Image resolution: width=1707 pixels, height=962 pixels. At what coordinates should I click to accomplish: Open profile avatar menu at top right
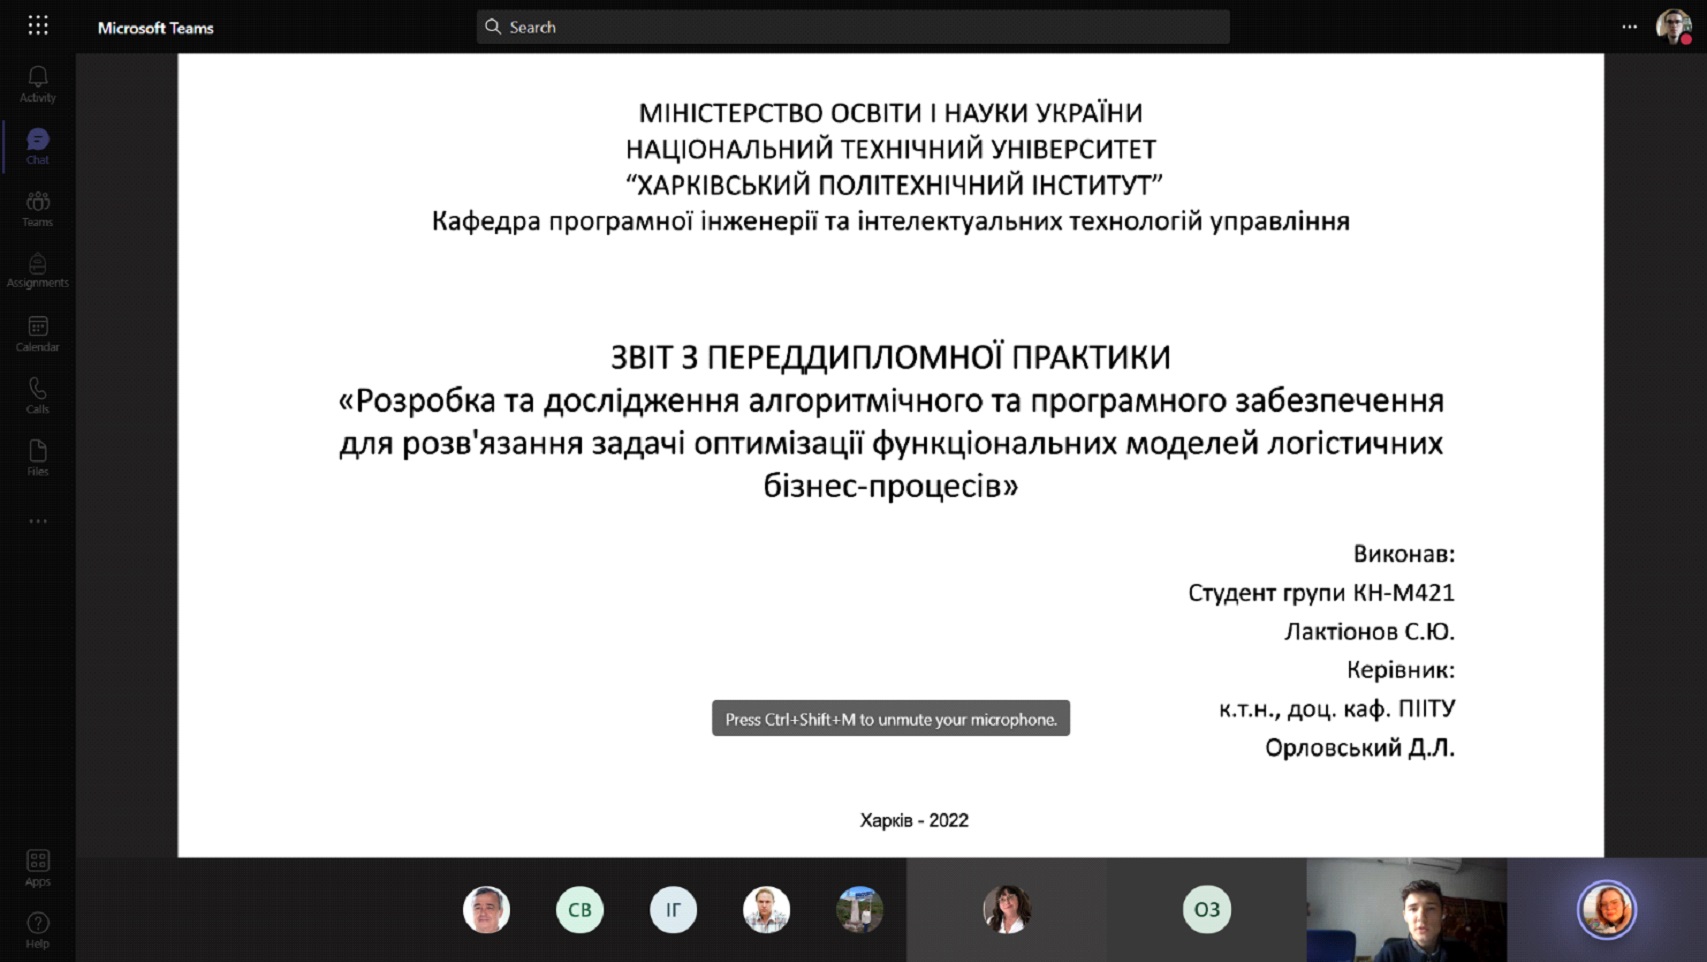1673,27
